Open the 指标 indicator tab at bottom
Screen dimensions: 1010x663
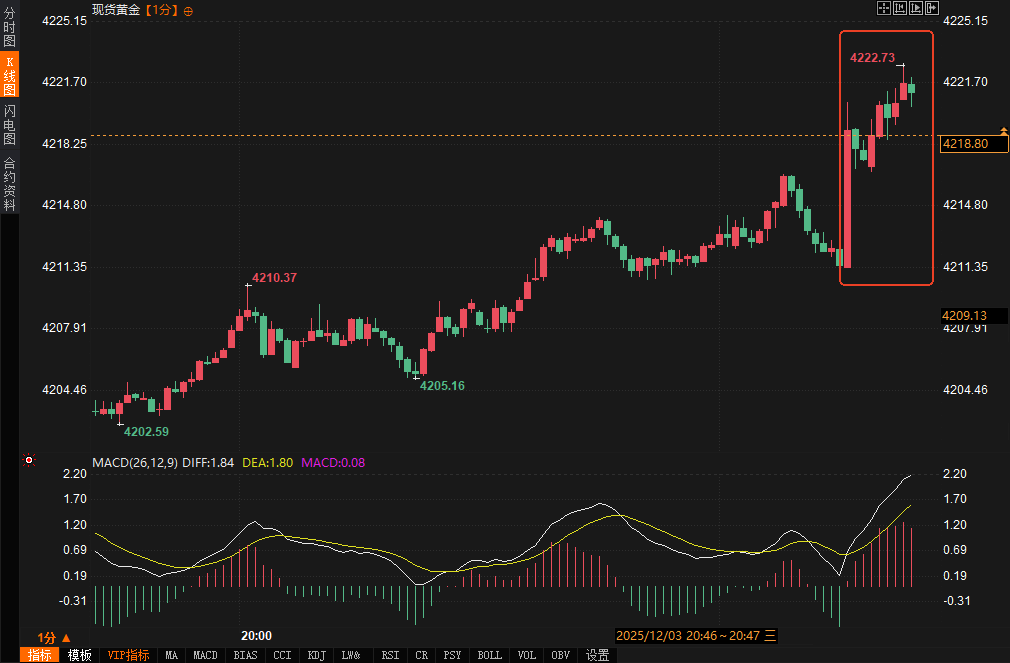40,655
